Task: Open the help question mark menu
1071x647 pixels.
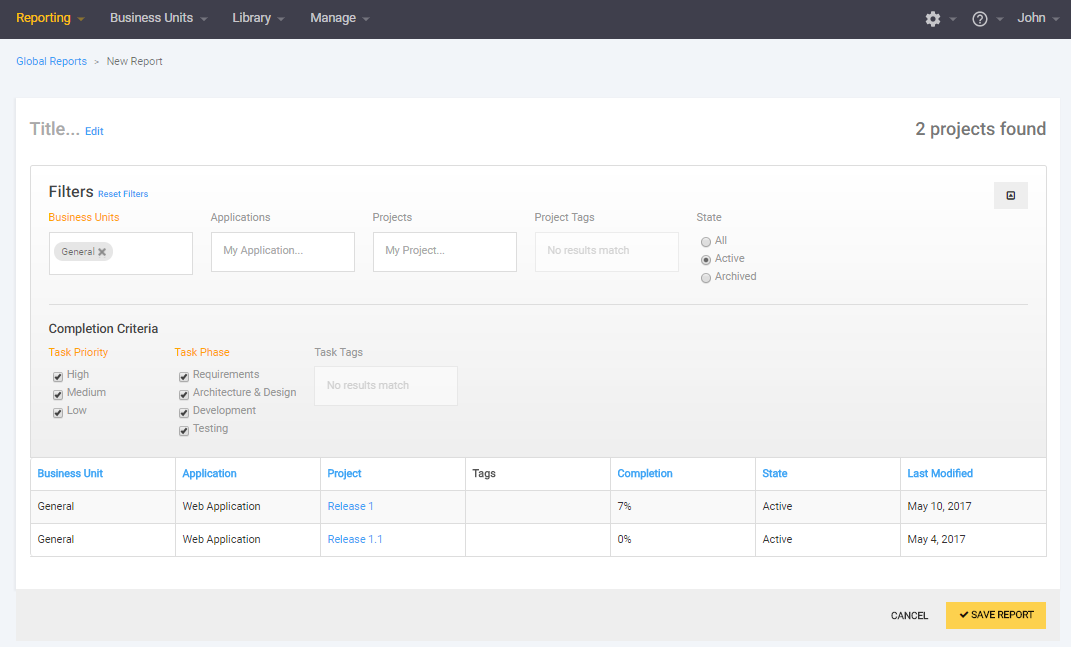Action: (x=980, y=19)
